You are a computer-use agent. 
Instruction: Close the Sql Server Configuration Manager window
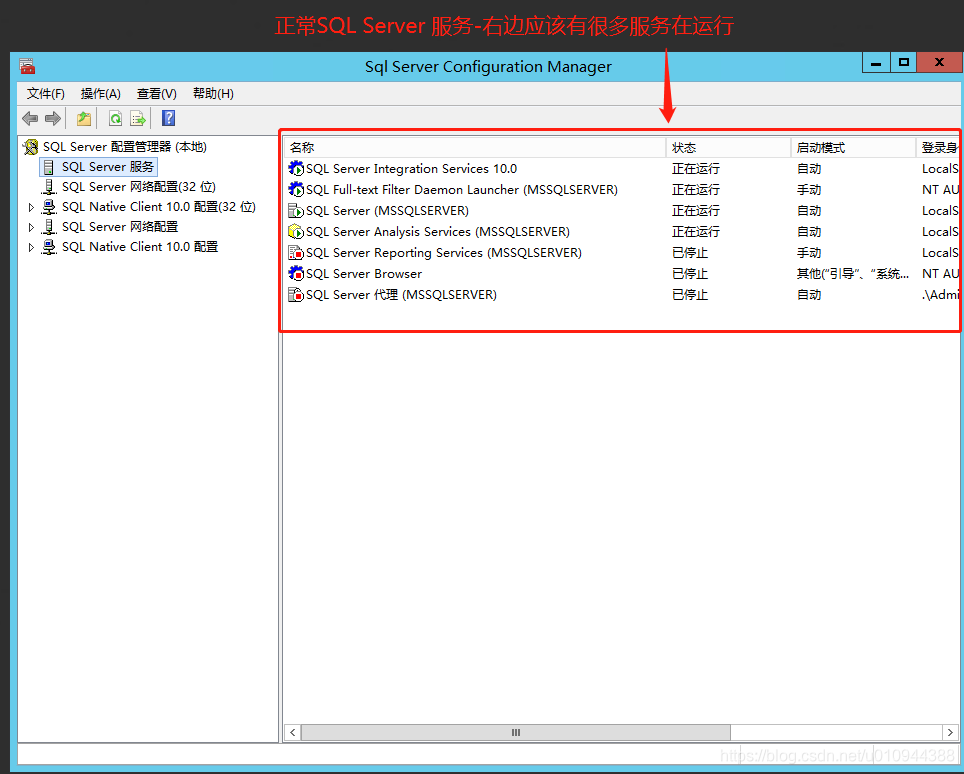click(x=939, y=62)
